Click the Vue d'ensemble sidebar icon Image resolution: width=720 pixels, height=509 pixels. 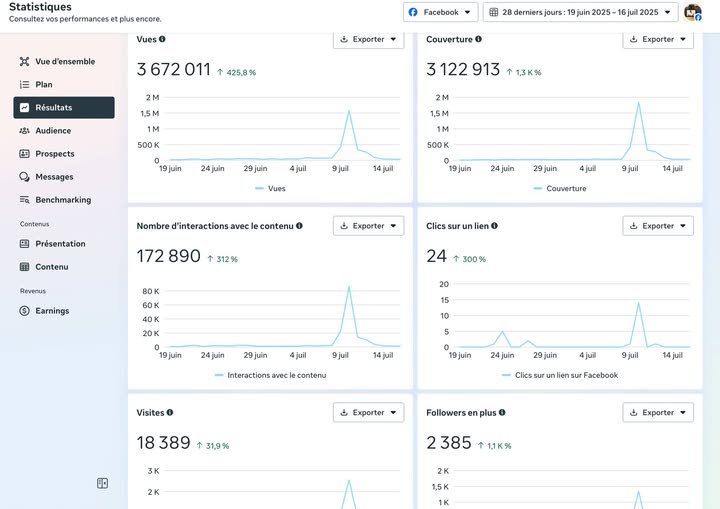pyautogui.click(x=25, y=62)
